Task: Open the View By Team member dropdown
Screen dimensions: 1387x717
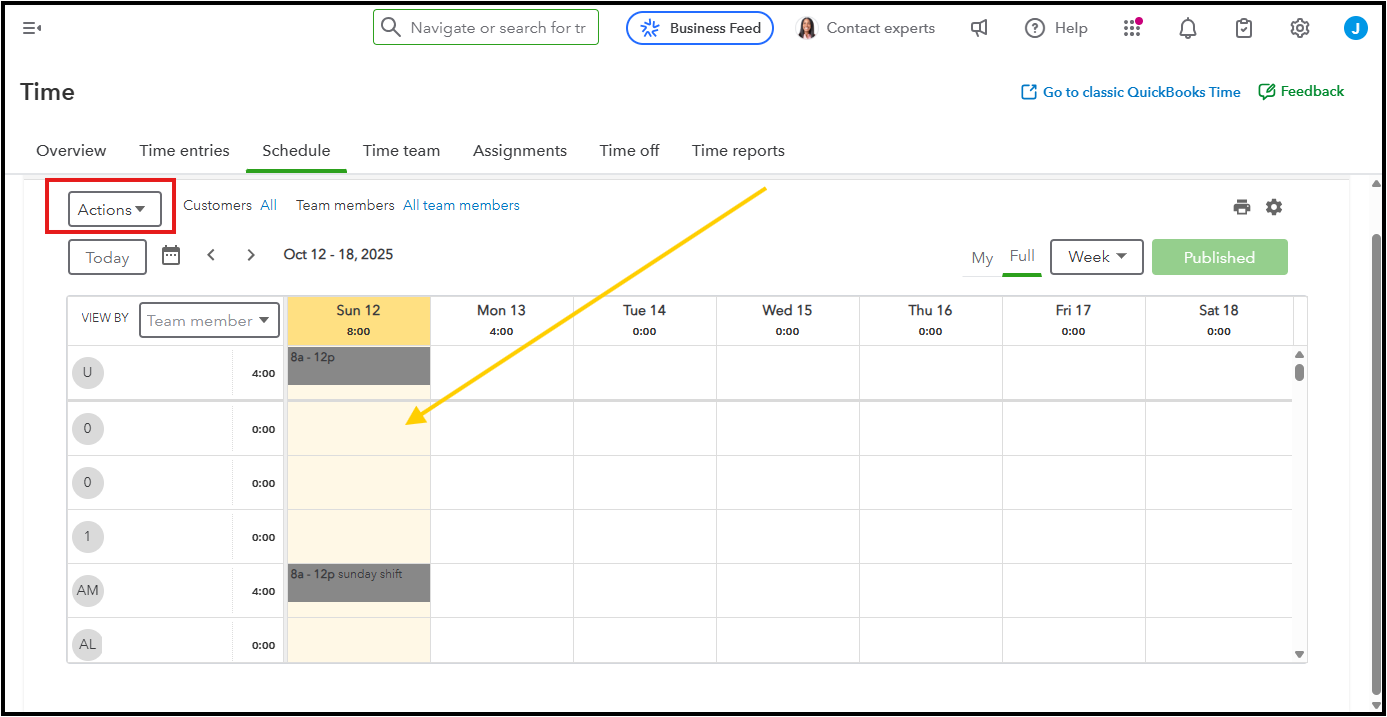Action: 209,320
